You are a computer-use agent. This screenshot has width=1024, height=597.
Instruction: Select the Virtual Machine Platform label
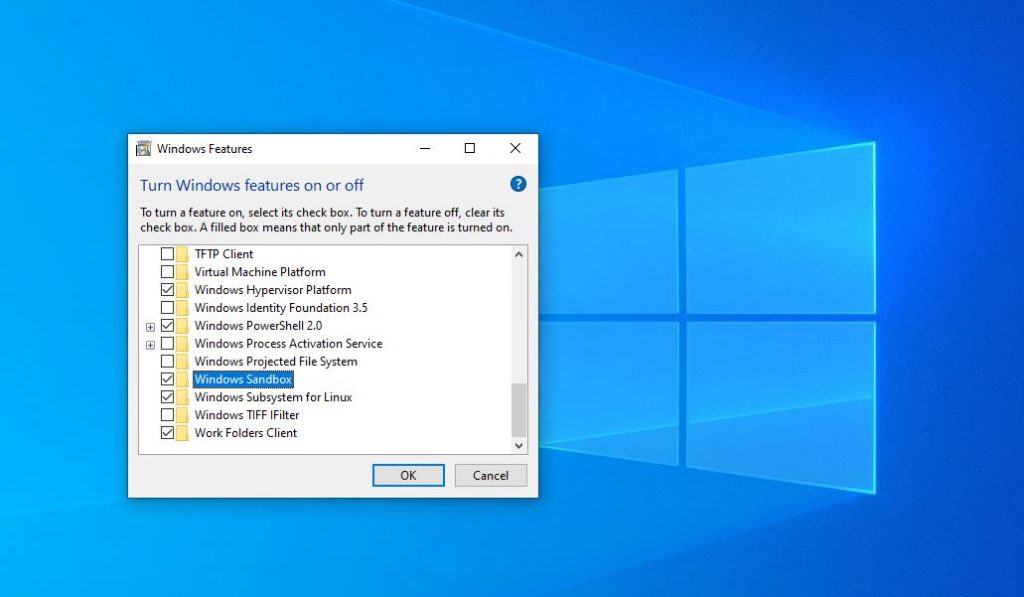click(260, 272)
